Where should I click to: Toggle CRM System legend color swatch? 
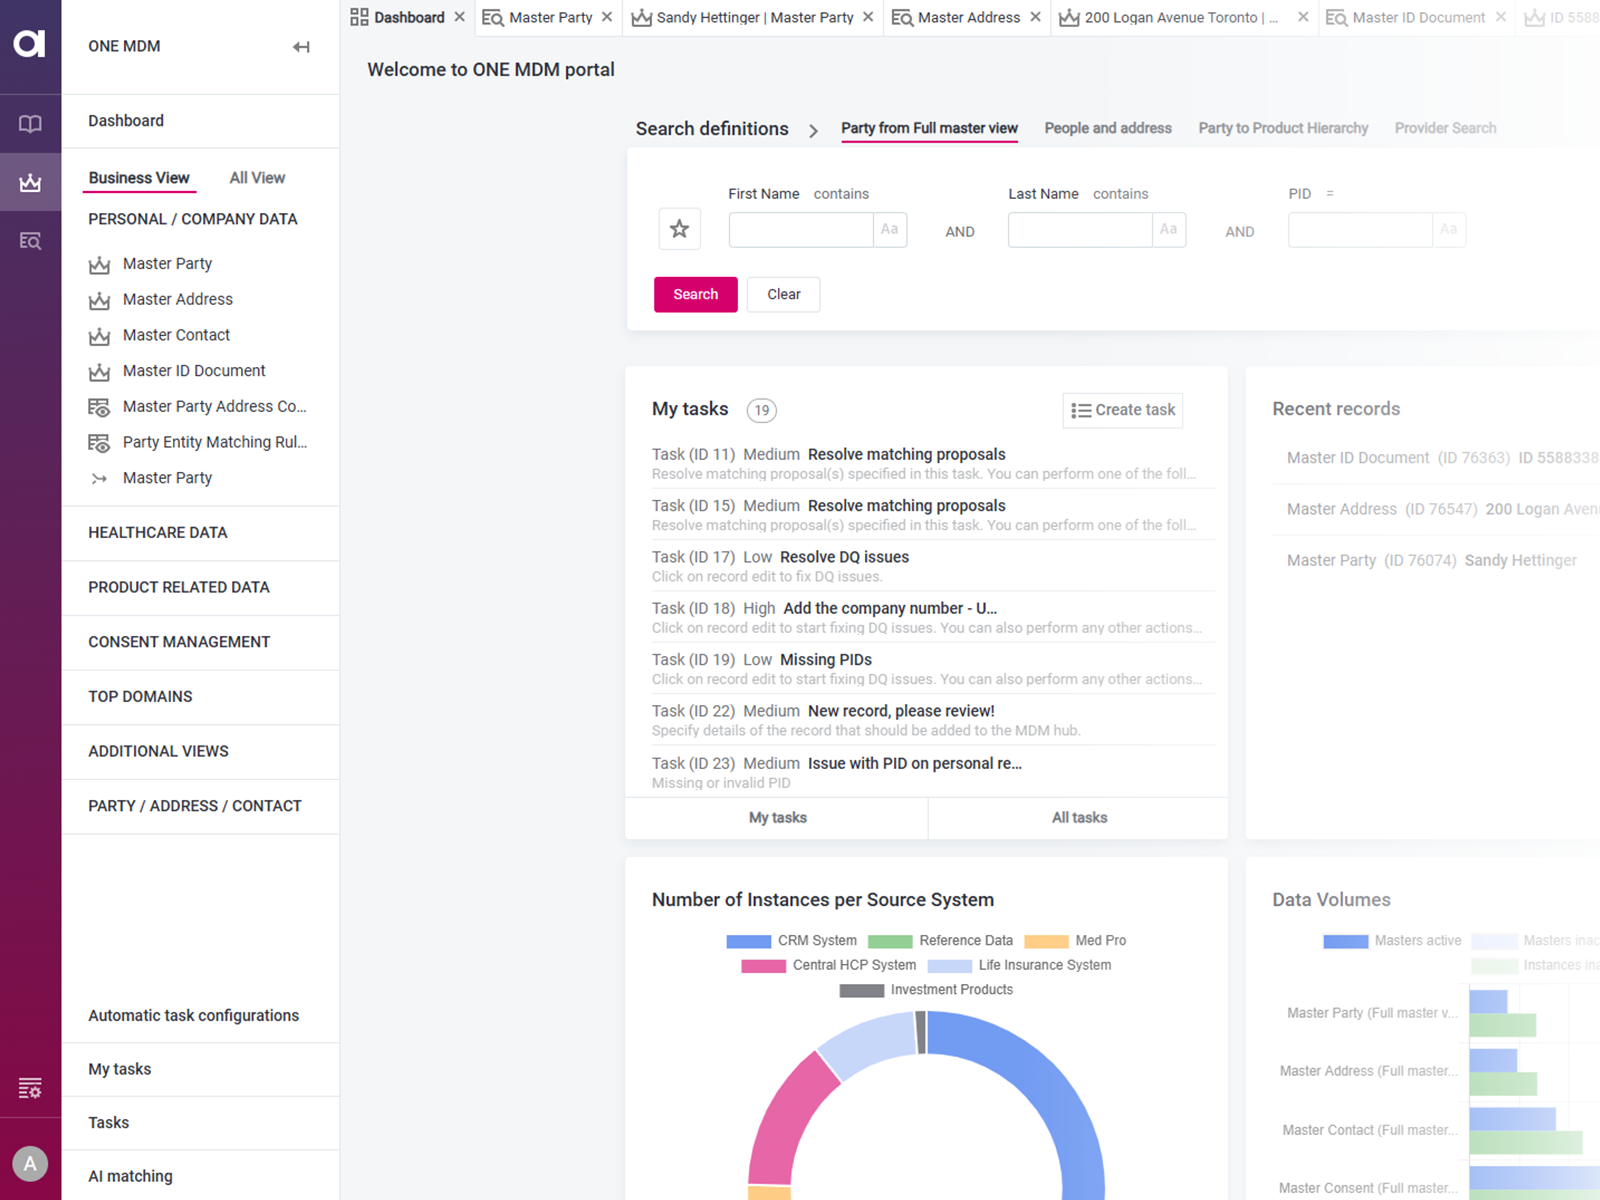748,941
